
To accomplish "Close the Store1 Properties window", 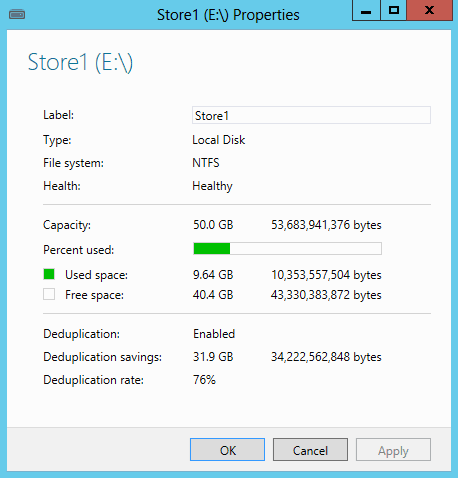I will [x=429, y=11].
